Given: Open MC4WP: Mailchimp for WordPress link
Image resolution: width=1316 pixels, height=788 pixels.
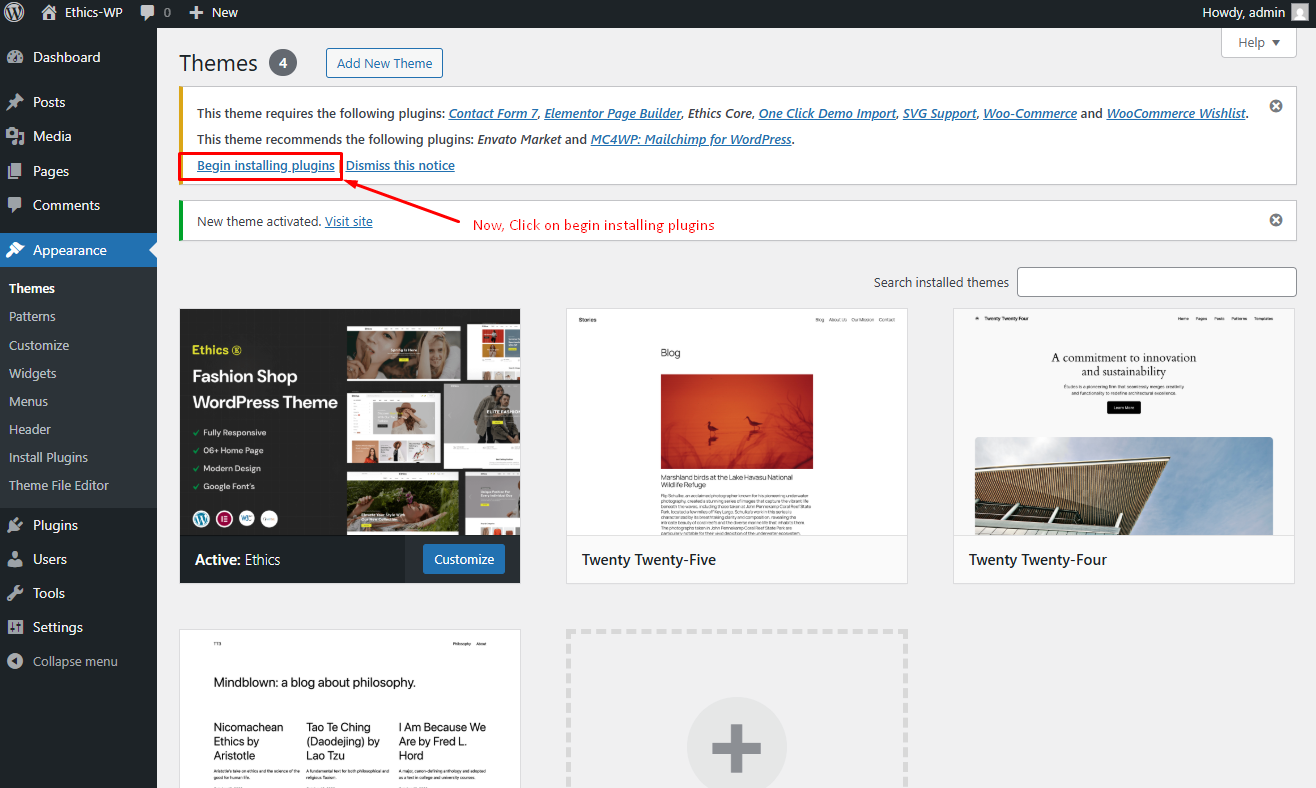Looking at the screenshot, I should pos(691,139).
